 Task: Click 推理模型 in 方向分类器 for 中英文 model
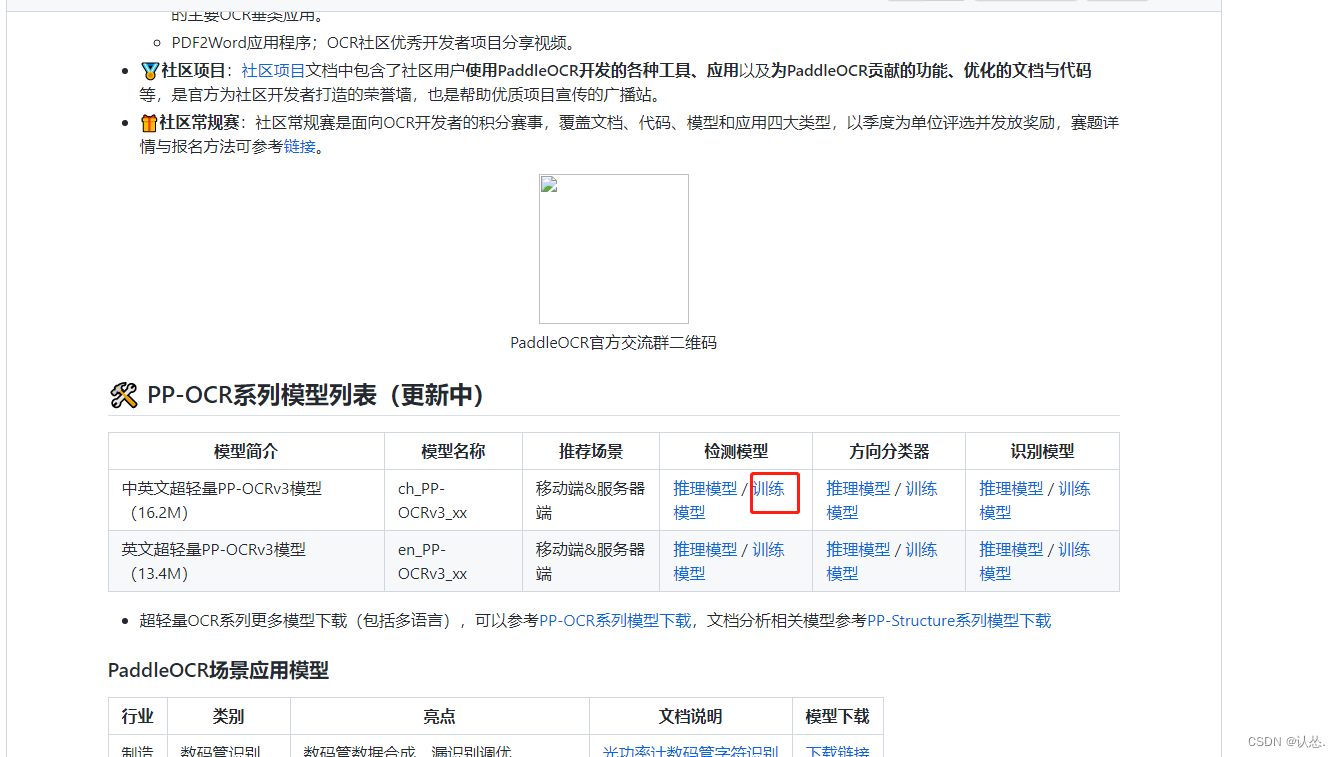click(858, 488)
